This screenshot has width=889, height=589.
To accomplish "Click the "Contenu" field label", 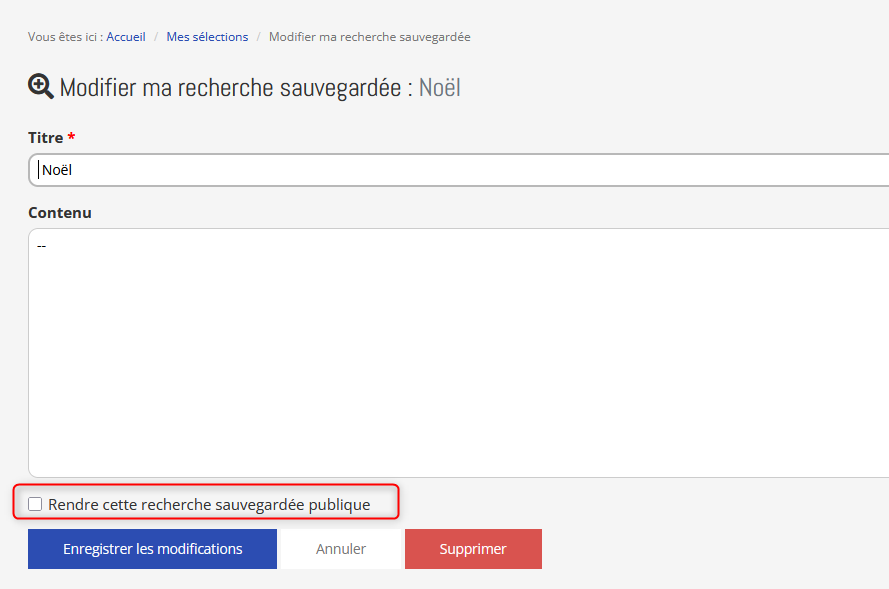I will (x=60, y=213).
